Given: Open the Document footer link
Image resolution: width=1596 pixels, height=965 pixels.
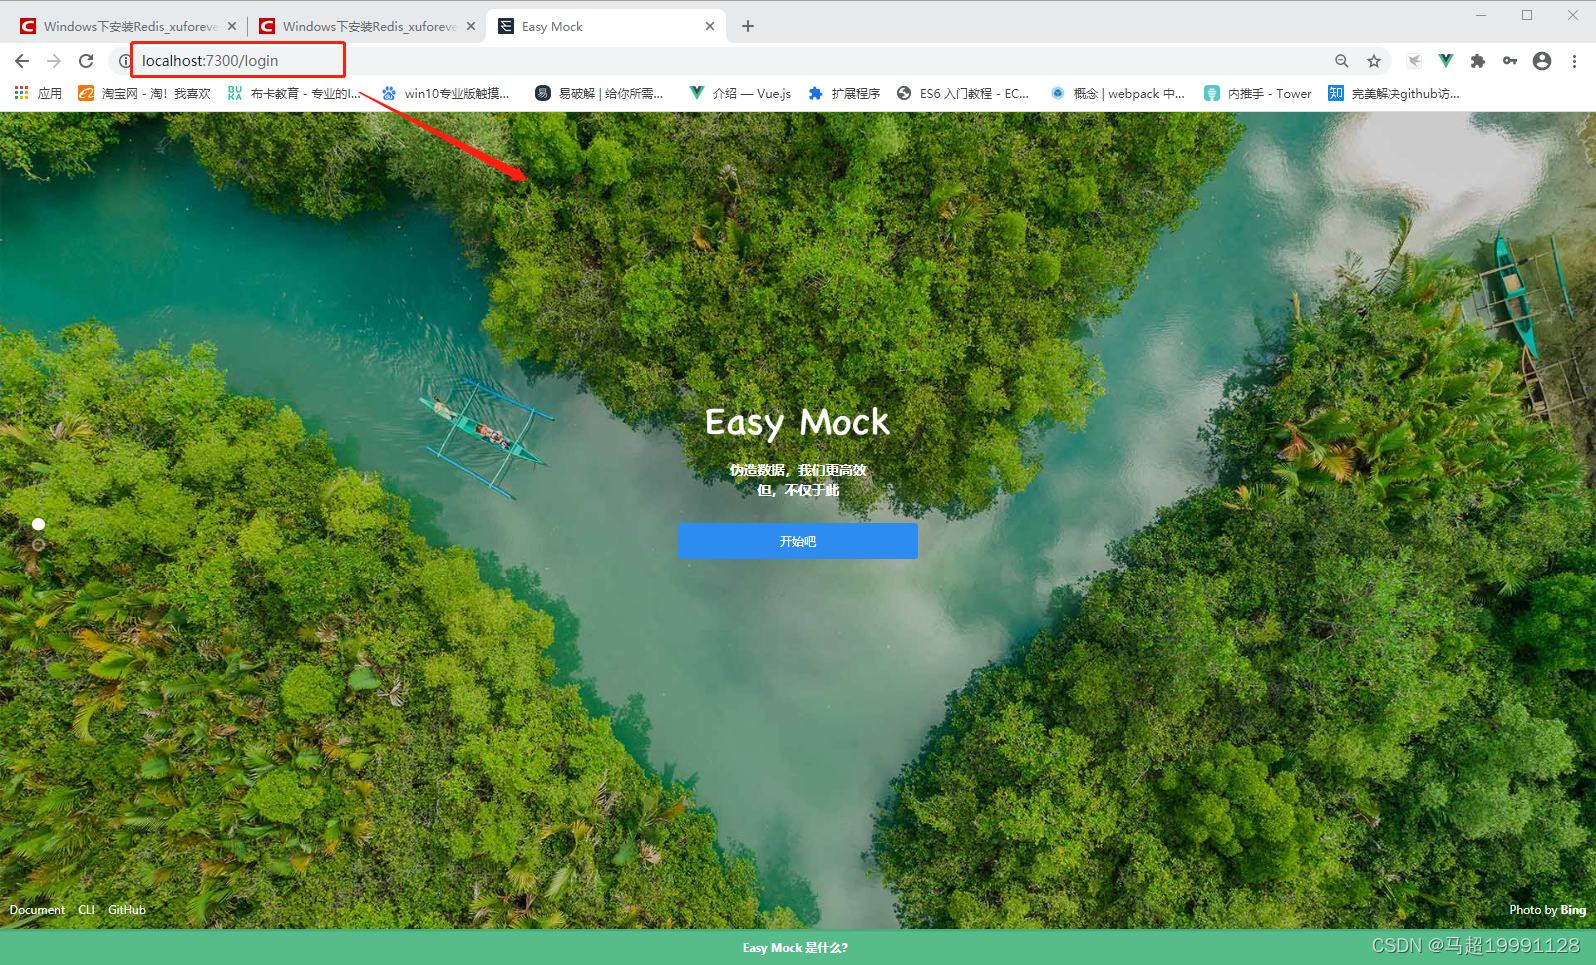Looking at the screenshot, I should coord(37,910).
